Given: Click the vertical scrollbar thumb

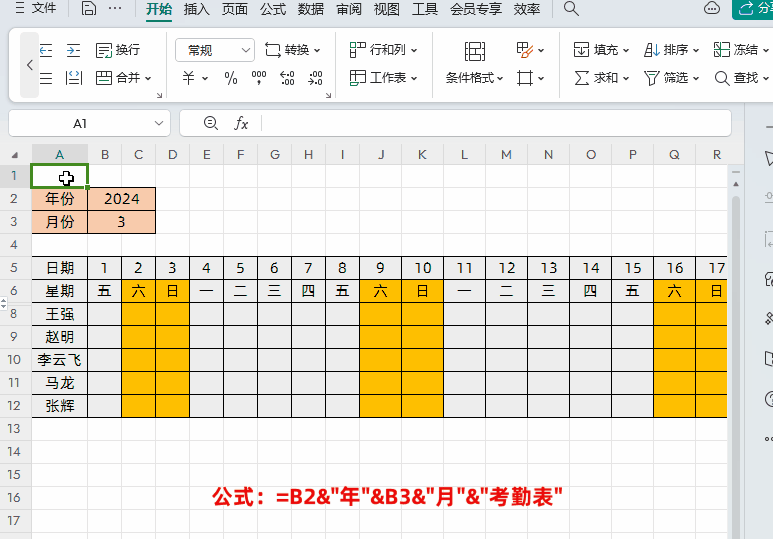Looking at the screenshot, I should pyautogui.click(x=736, y=365).
